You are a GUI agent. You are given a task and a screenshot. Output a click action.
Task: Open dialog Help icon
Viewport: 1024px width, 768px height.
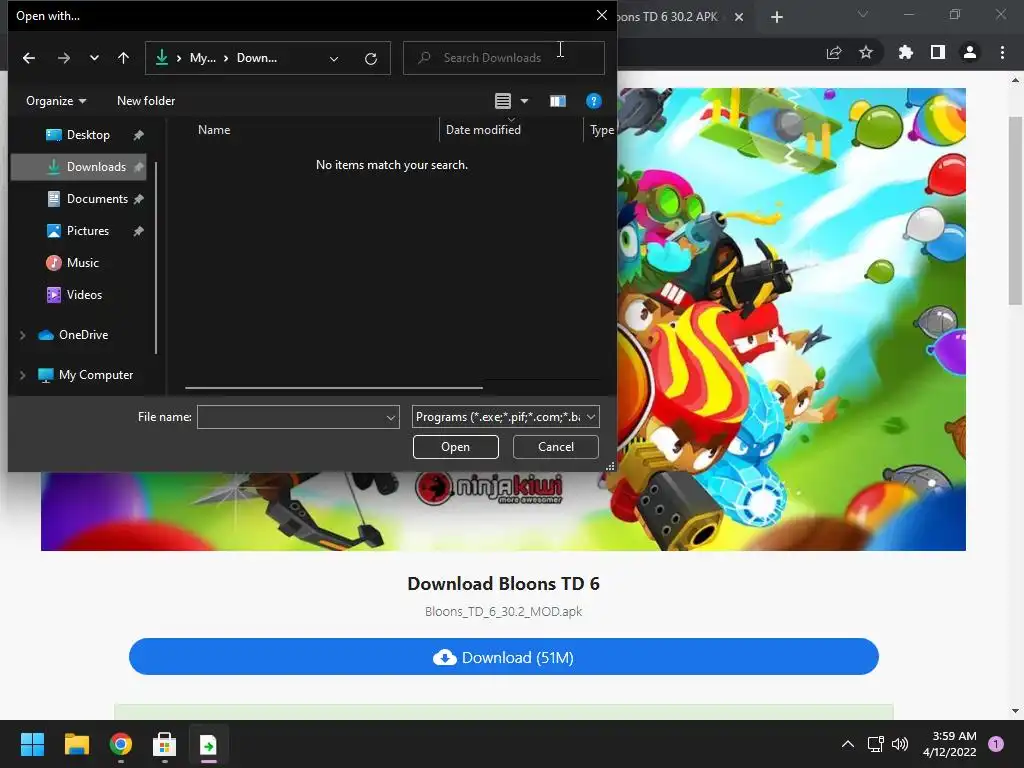593,101
